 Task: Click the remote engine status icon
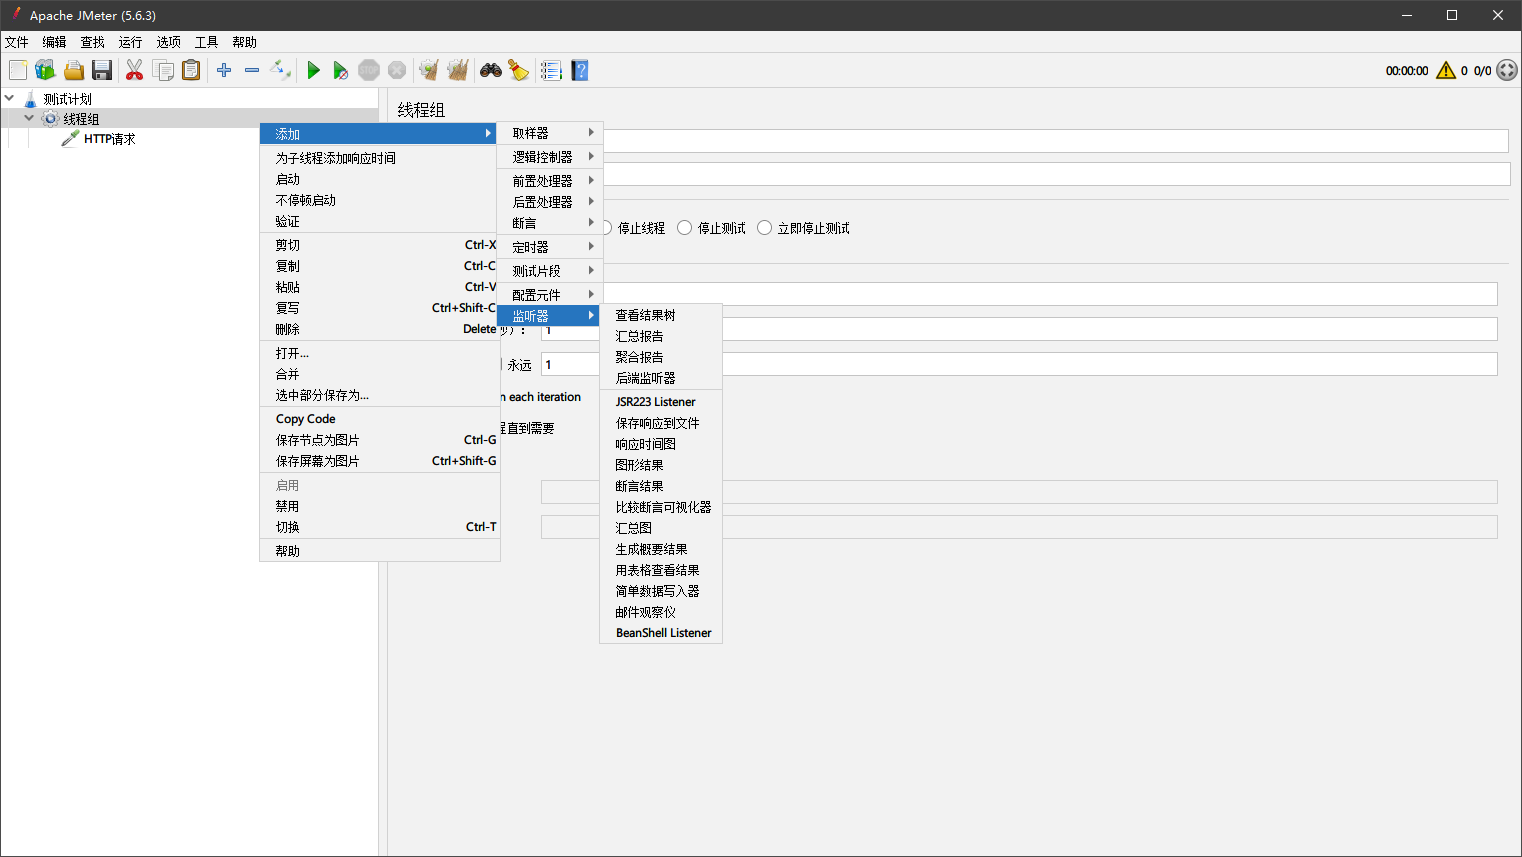[x=1507, y=70]
